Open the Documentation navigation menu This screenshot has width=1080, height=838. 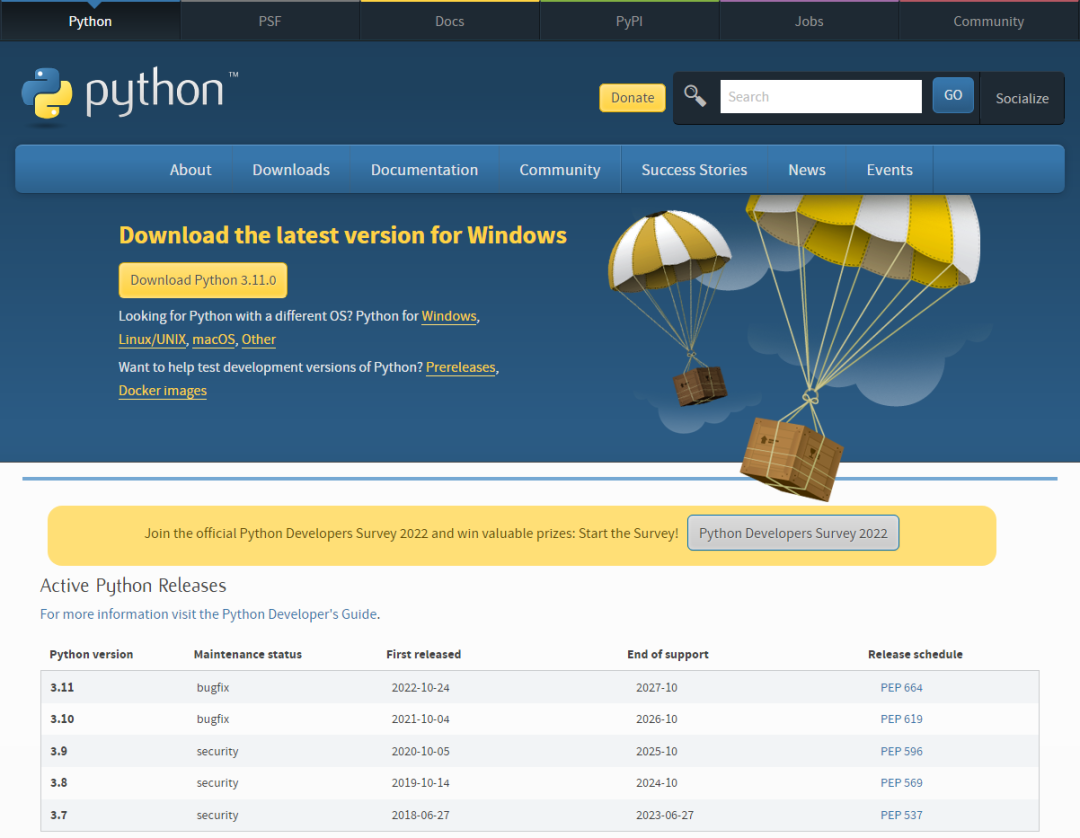tap(424, 169)
